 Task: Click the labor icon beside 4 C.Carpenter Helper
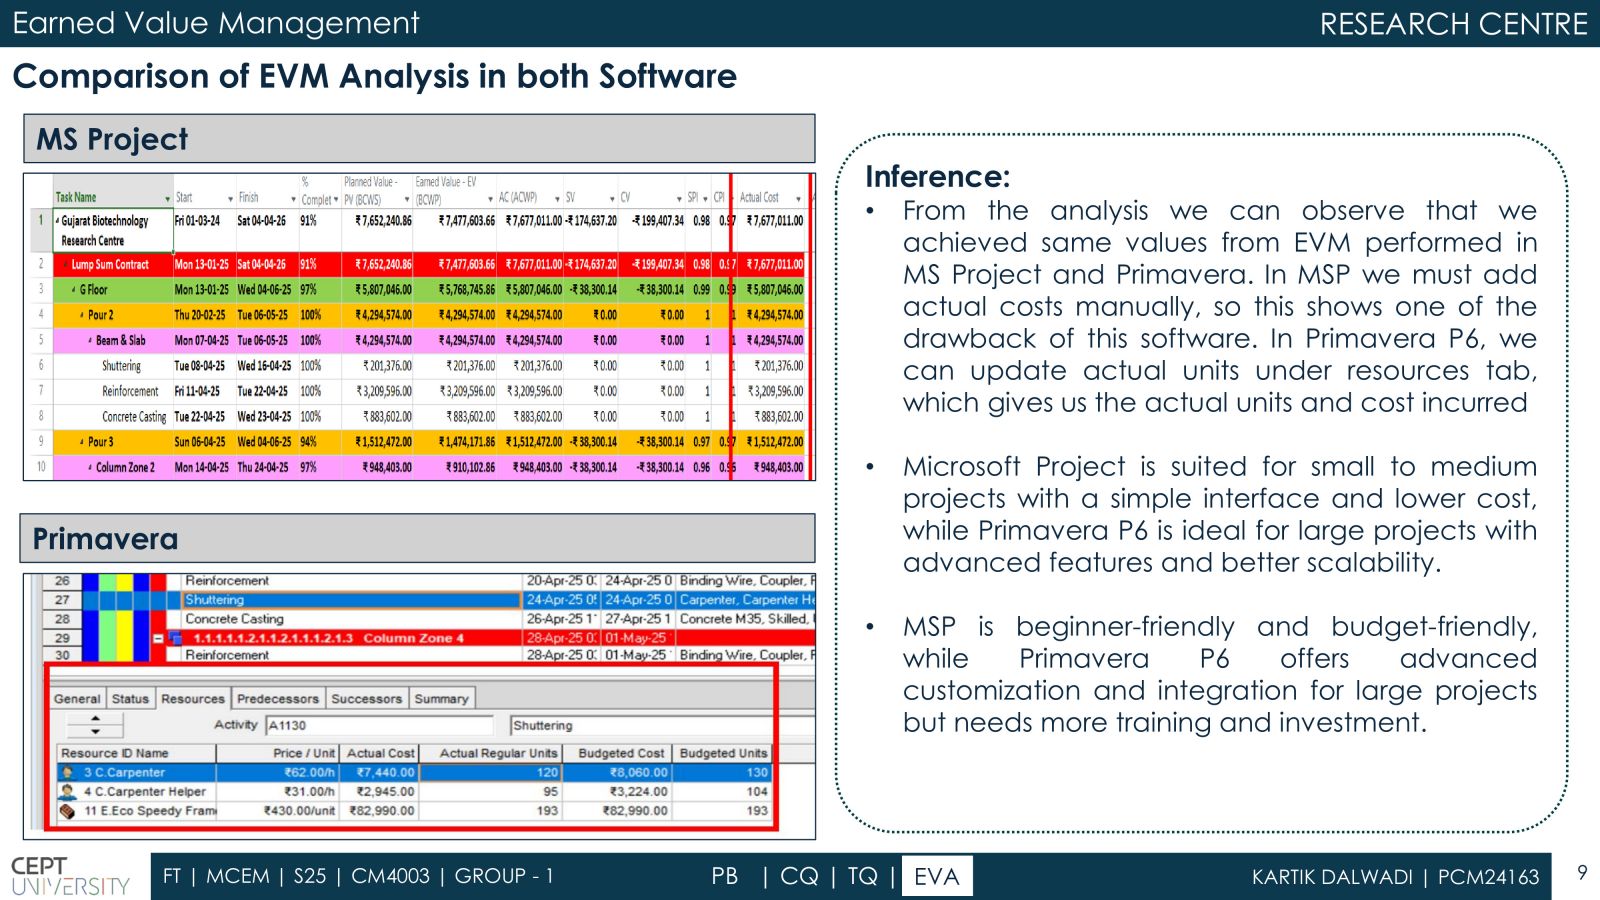coord(68,791)
